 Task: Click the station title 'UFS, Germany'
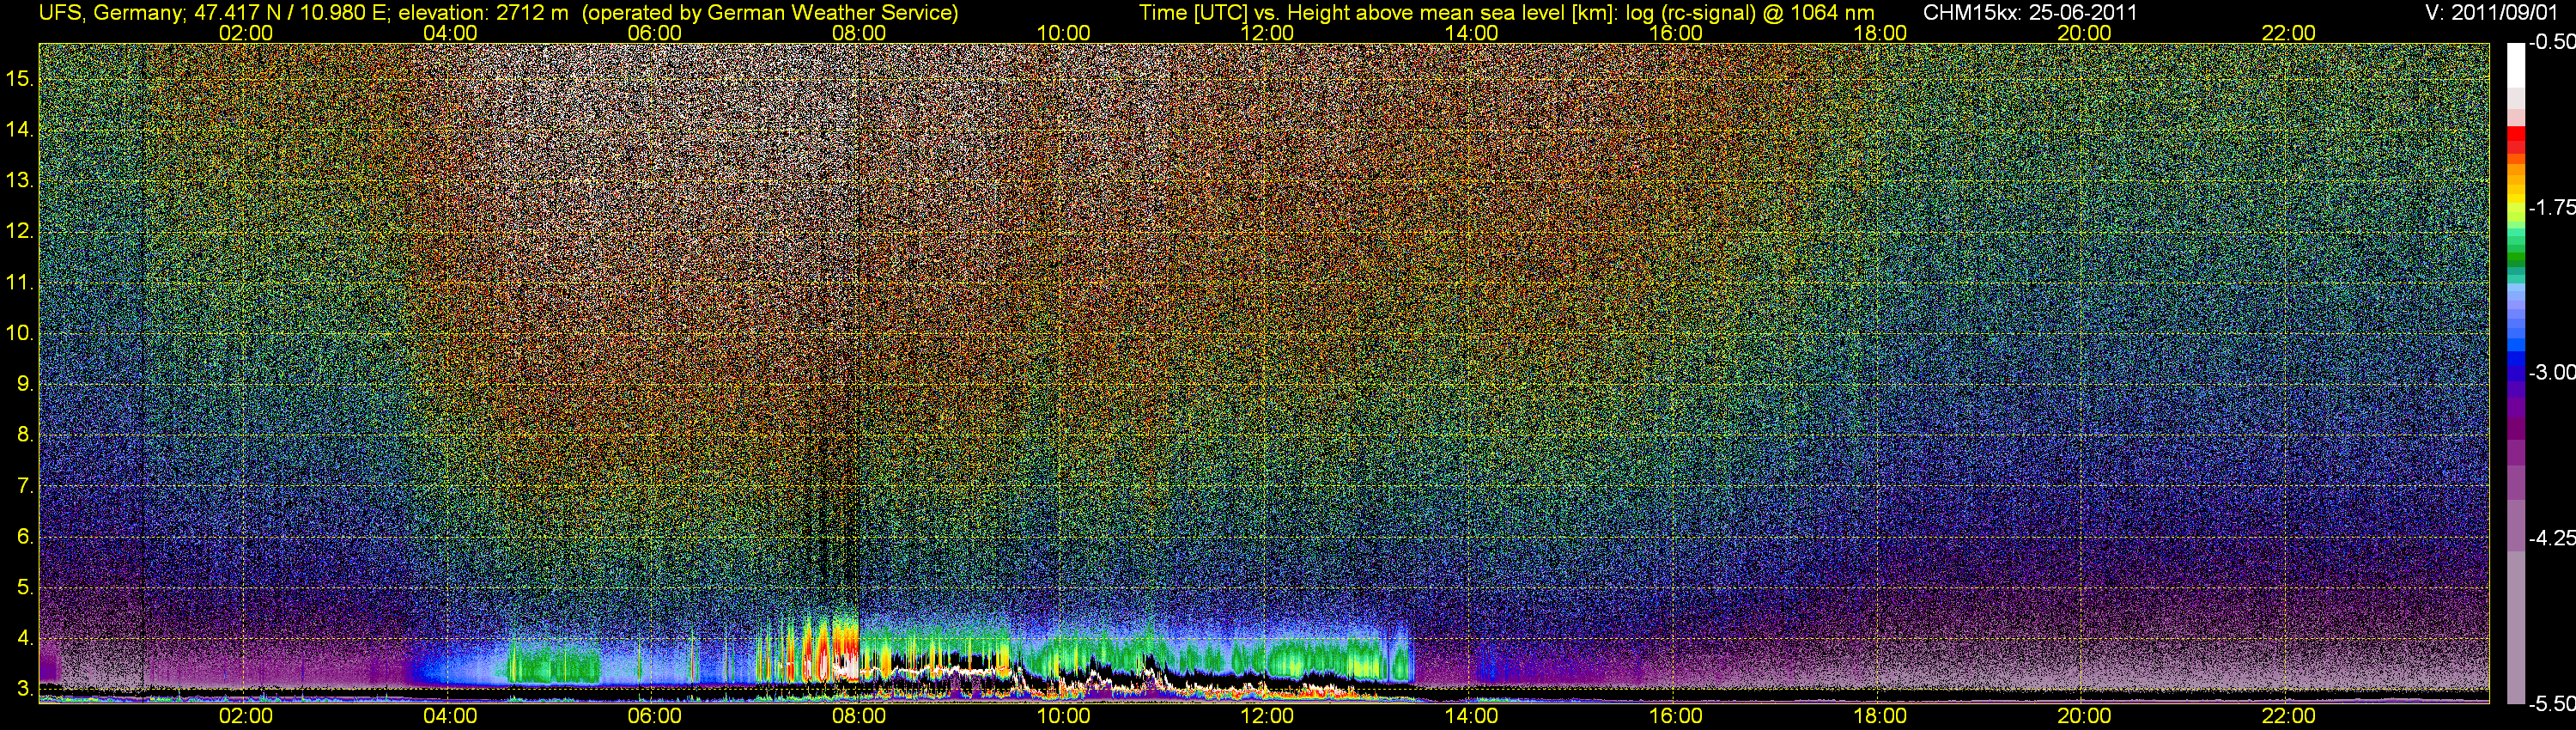[x=109, y=12]
